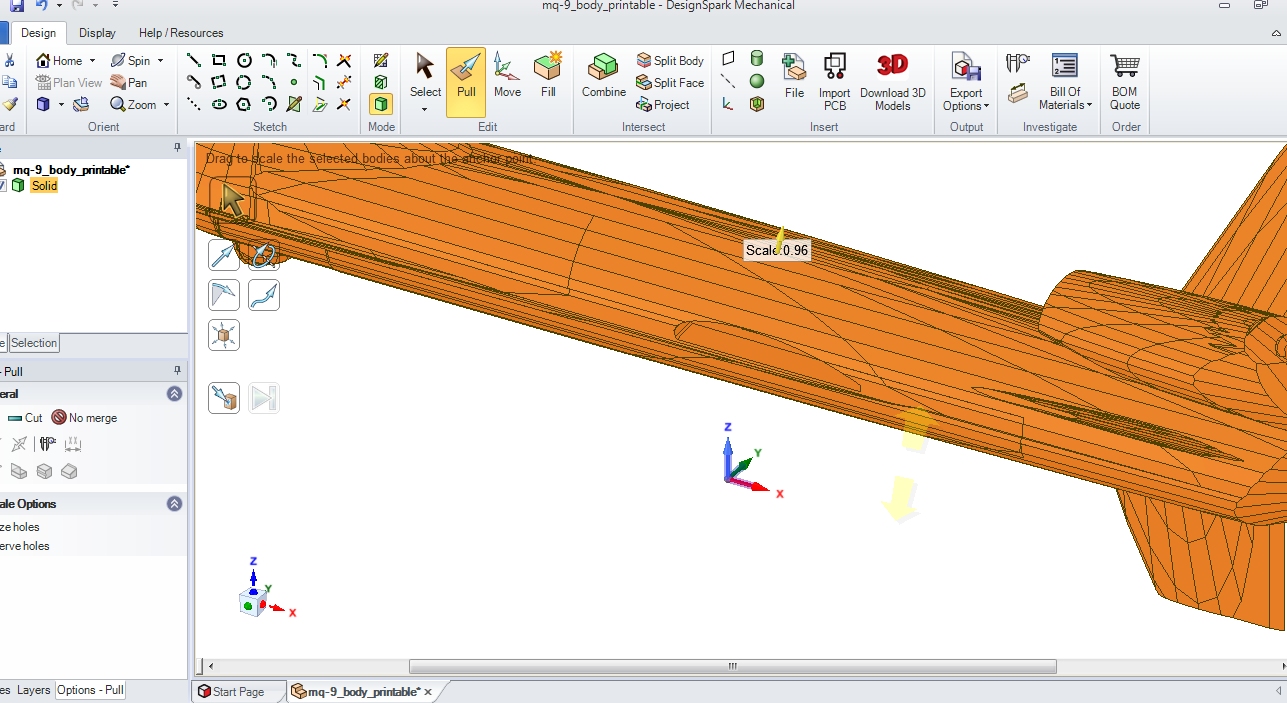Screen dimensions: 1287x703
Task: Toggle visibility checkbox of Solid body
Action: (x=3, y=186)
